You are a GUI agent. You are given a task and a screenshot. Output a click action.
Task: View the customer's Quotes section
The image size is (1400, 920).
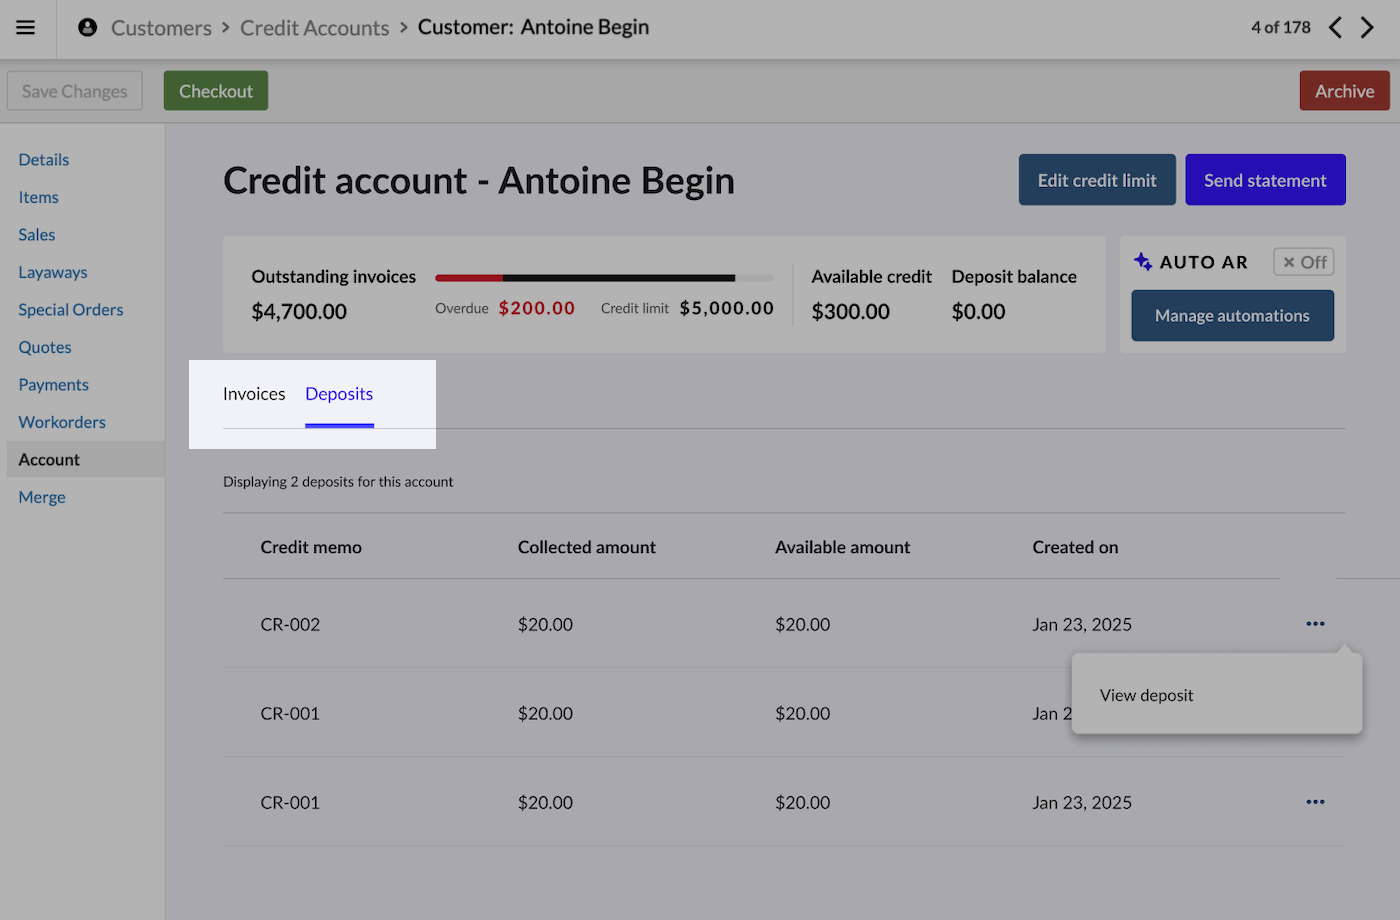click(x=44, y=346)
